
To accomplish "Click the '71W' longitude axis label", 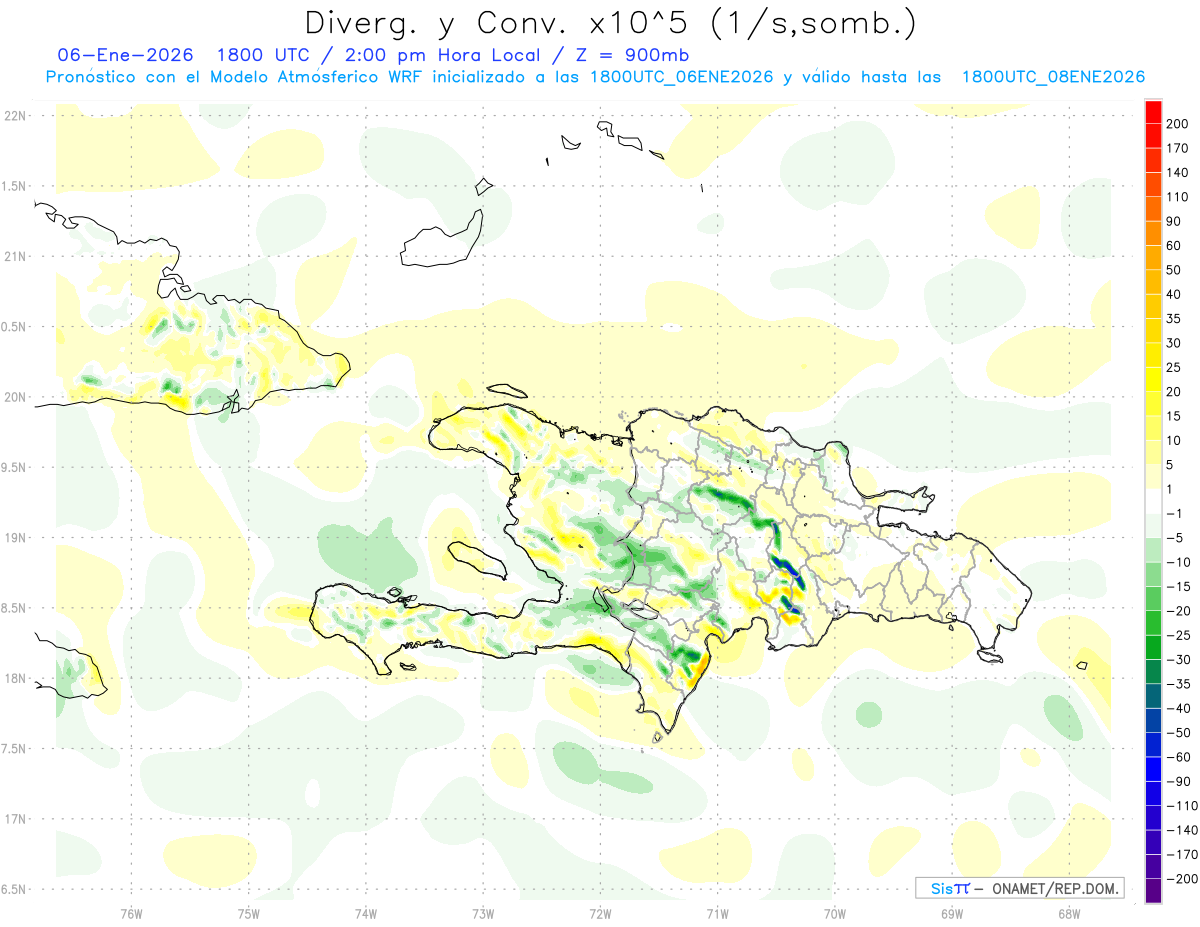I will click(717, 914).
